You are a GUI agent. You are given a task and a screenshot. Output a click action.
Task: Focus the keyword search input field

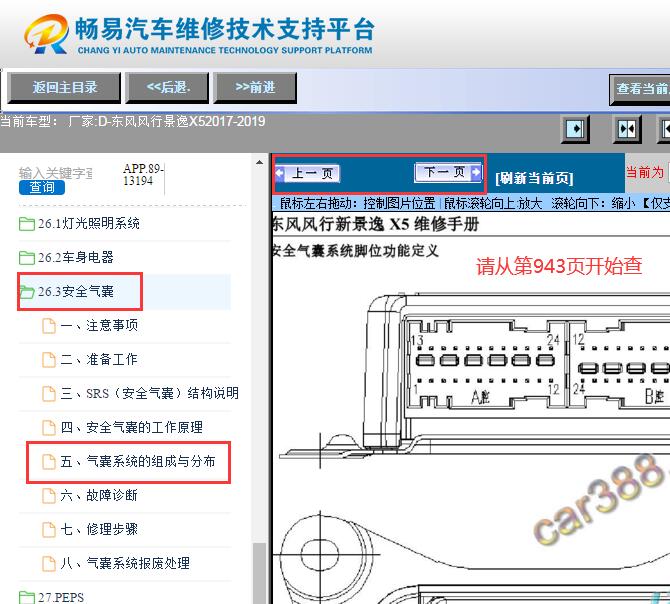click(x=56, y=173)
